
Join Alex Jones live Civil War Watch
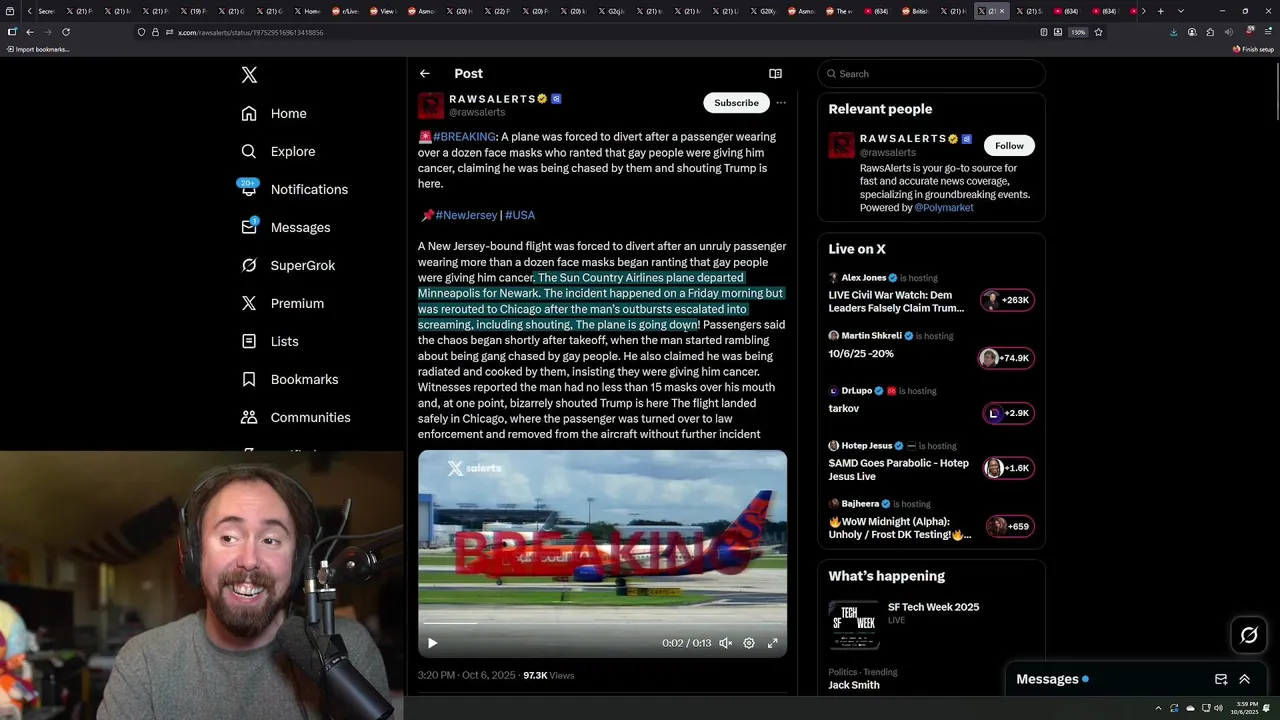pyautogui.click(x=931, y=293)
